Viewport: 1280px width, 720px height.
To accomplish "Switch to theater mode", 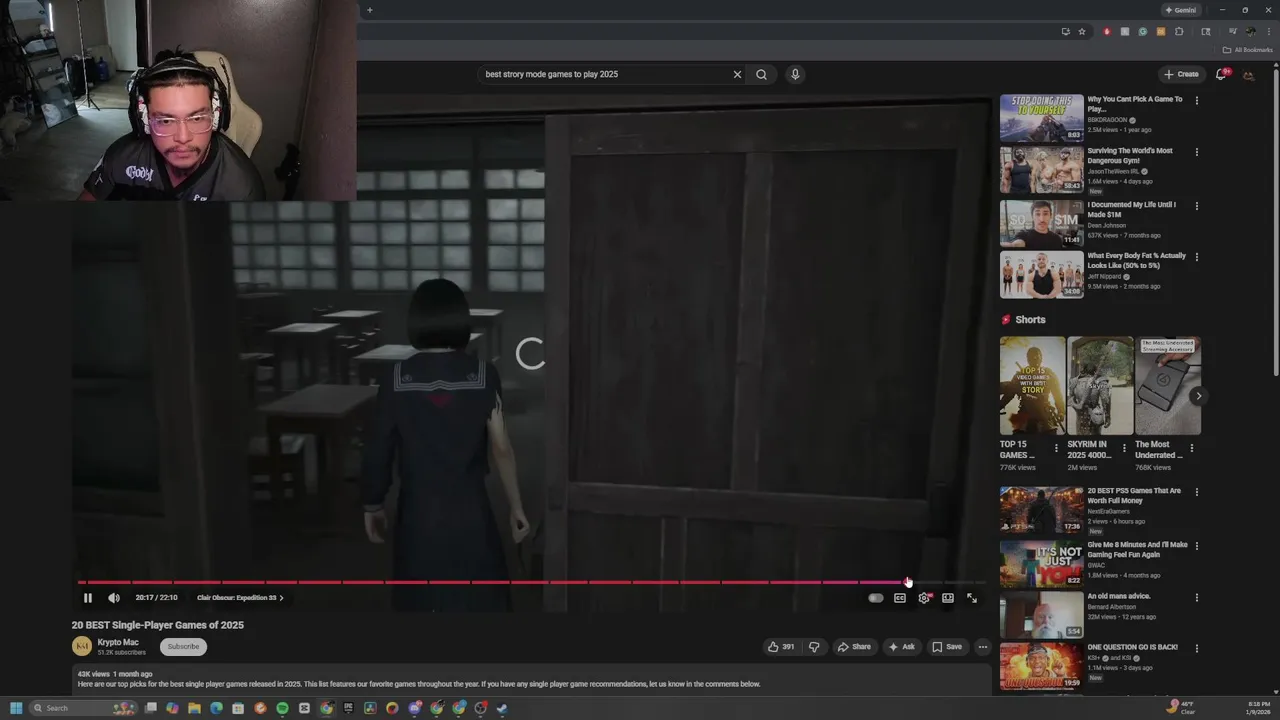I will click(948, 598).
